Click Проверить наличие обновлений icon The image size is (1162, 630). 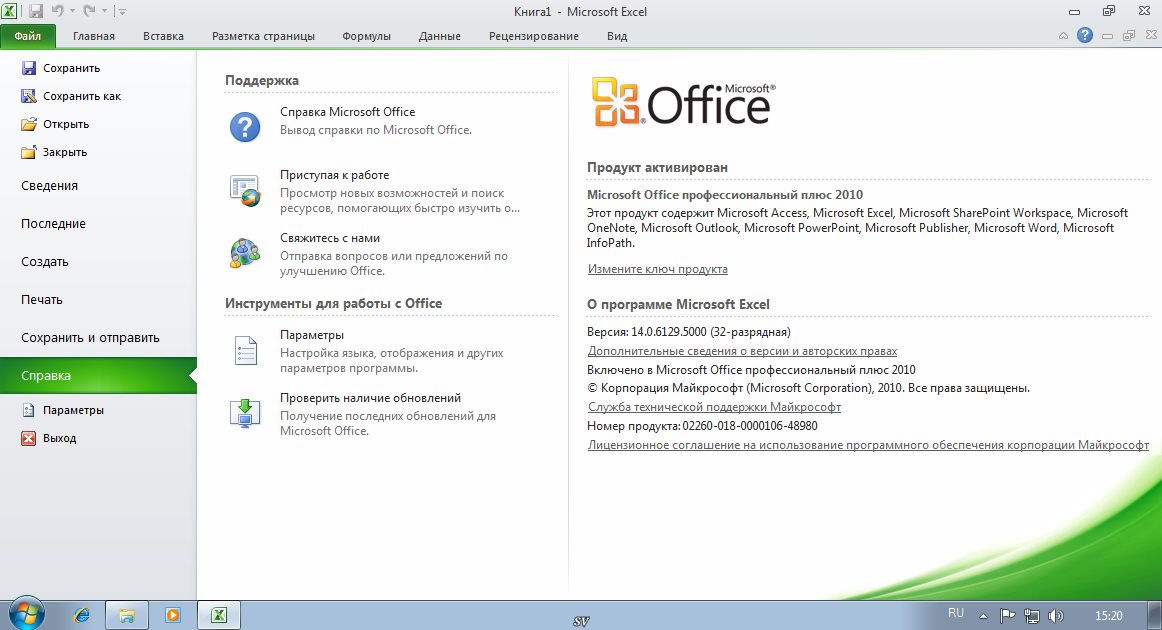[x=245, y=412]
